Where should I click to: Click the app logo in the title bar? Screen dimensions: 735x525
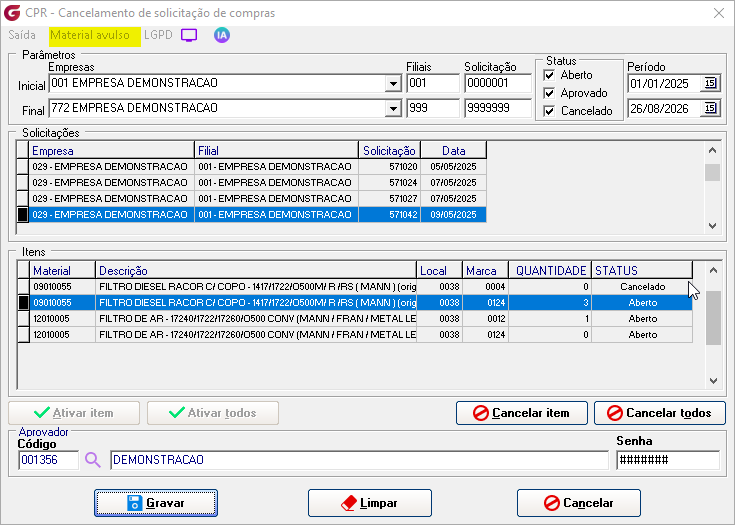pos(12,13)
